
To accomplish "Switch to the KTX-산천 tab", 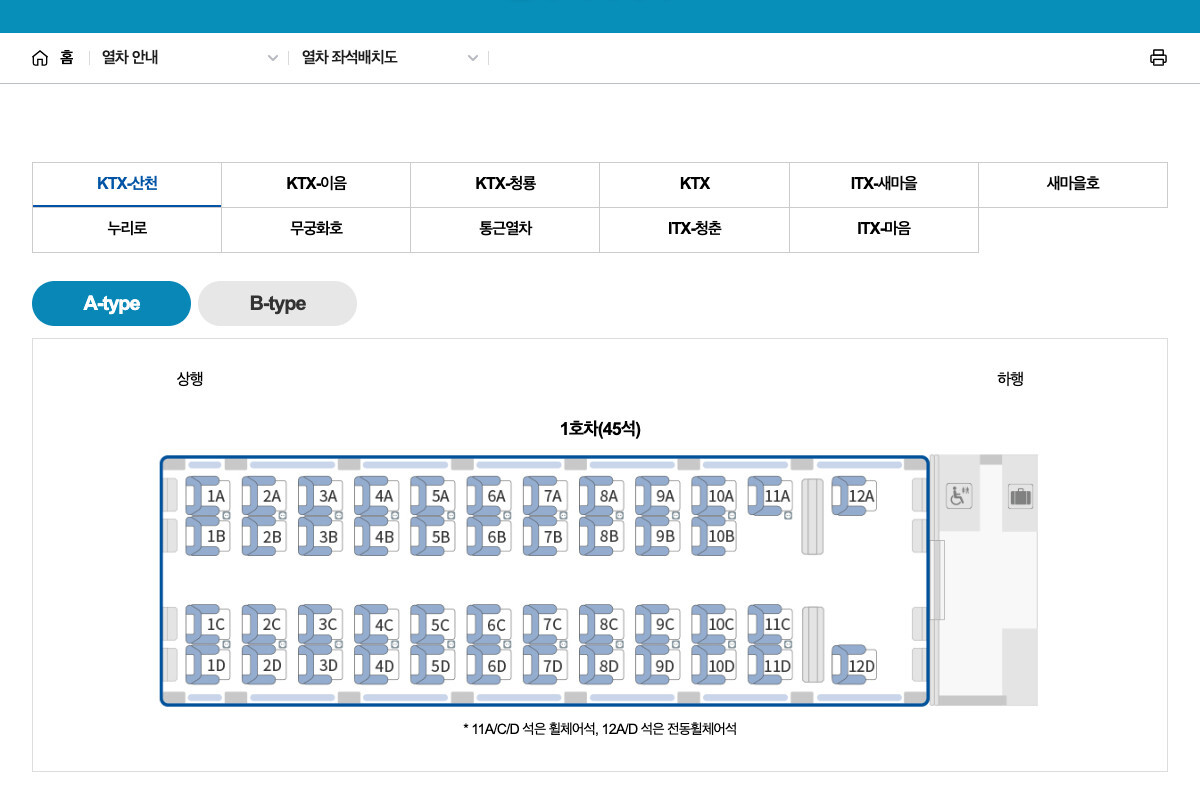I will click(x=127, y=184).
